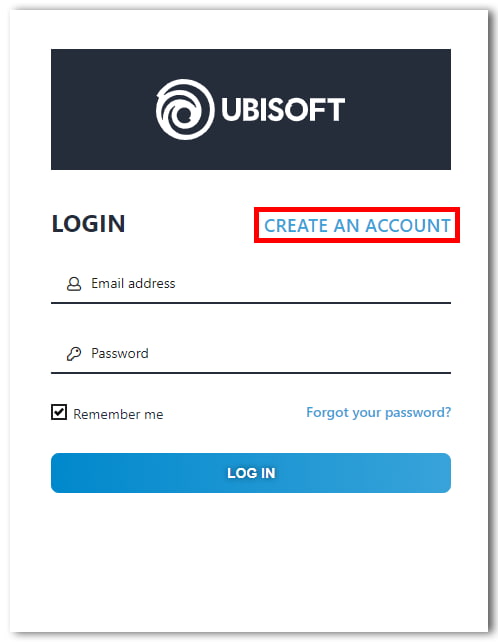The height and width of the screenshot is (642, 498).
Task: Click the Ubisoft swirl logo icon
Action: (185, 109)
